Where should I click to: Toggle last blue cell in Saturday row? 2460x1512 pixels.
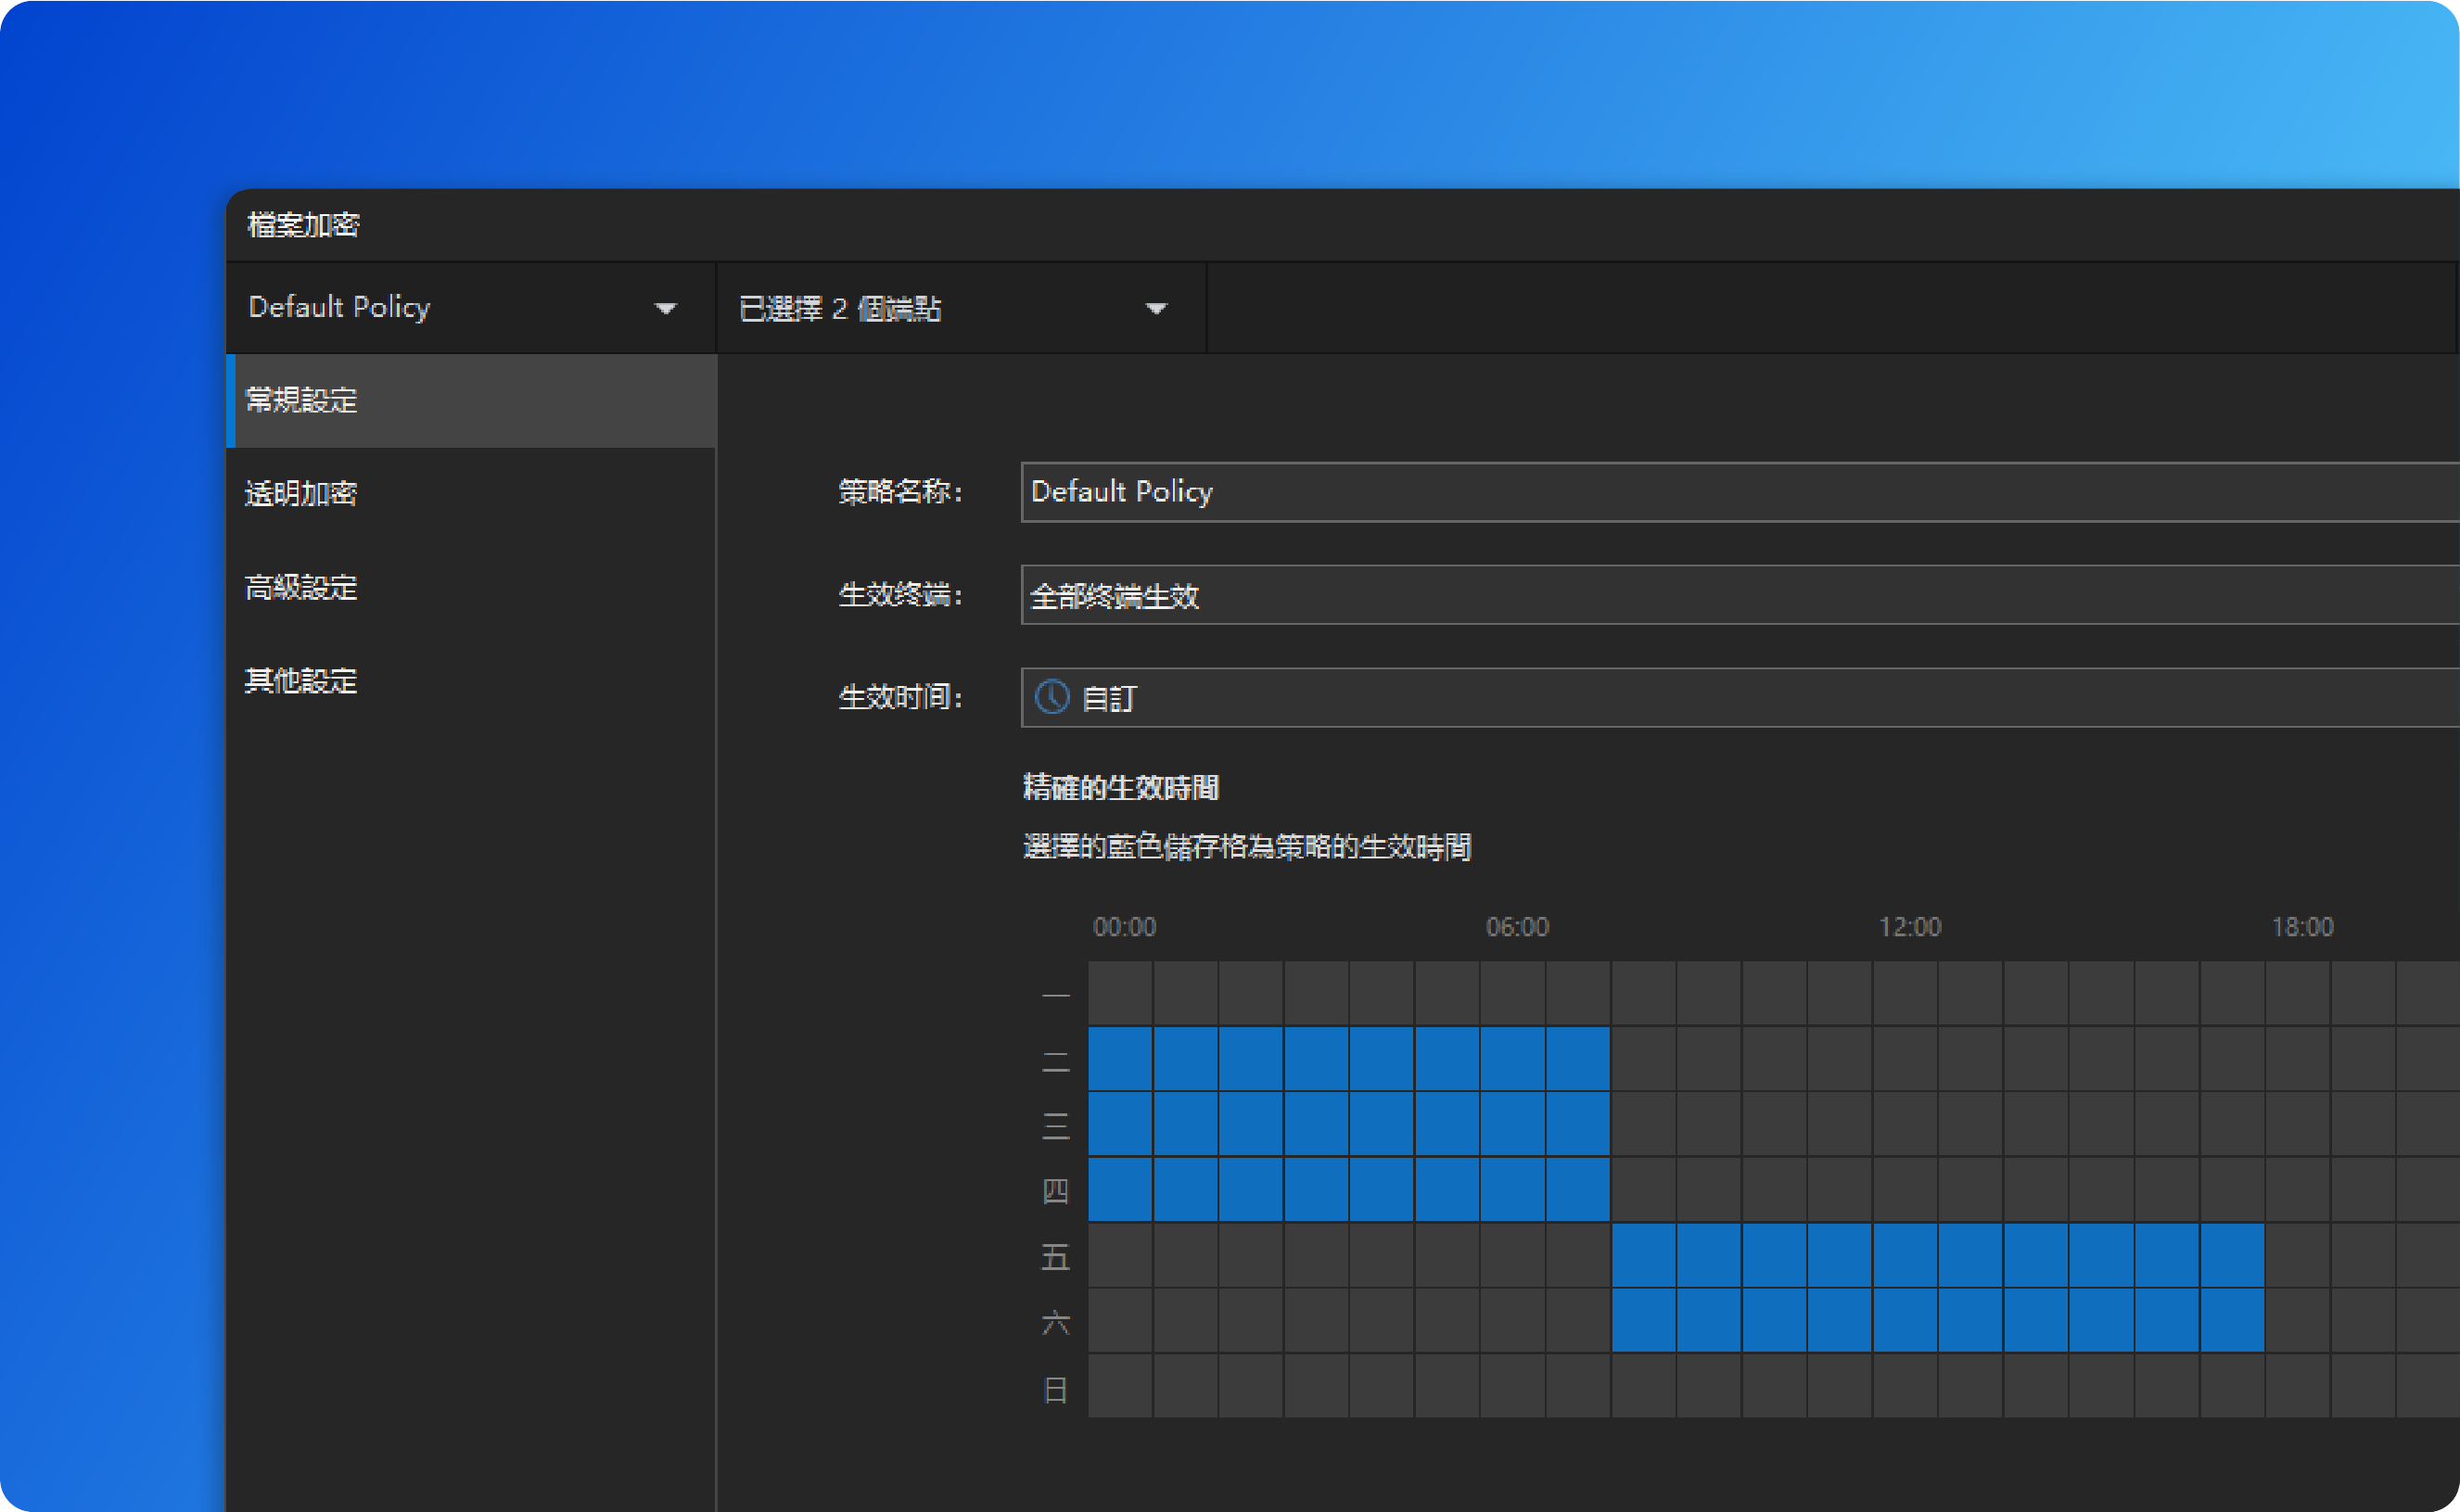(x=2232, y=1321)
